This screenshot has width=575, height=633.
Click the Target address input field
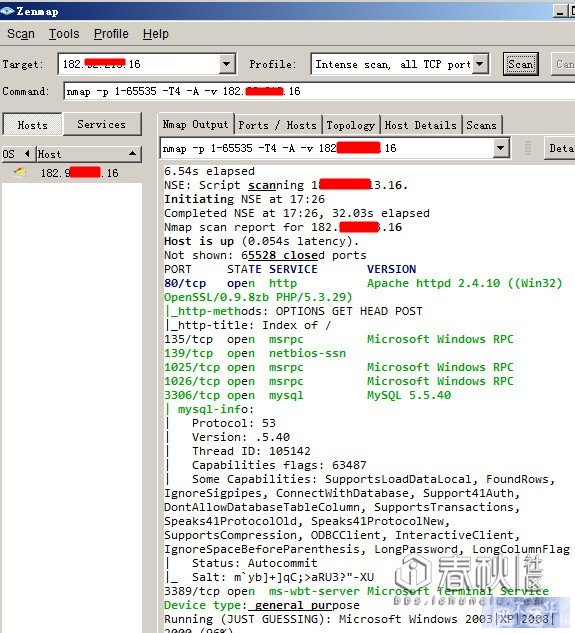pos(139,64)
